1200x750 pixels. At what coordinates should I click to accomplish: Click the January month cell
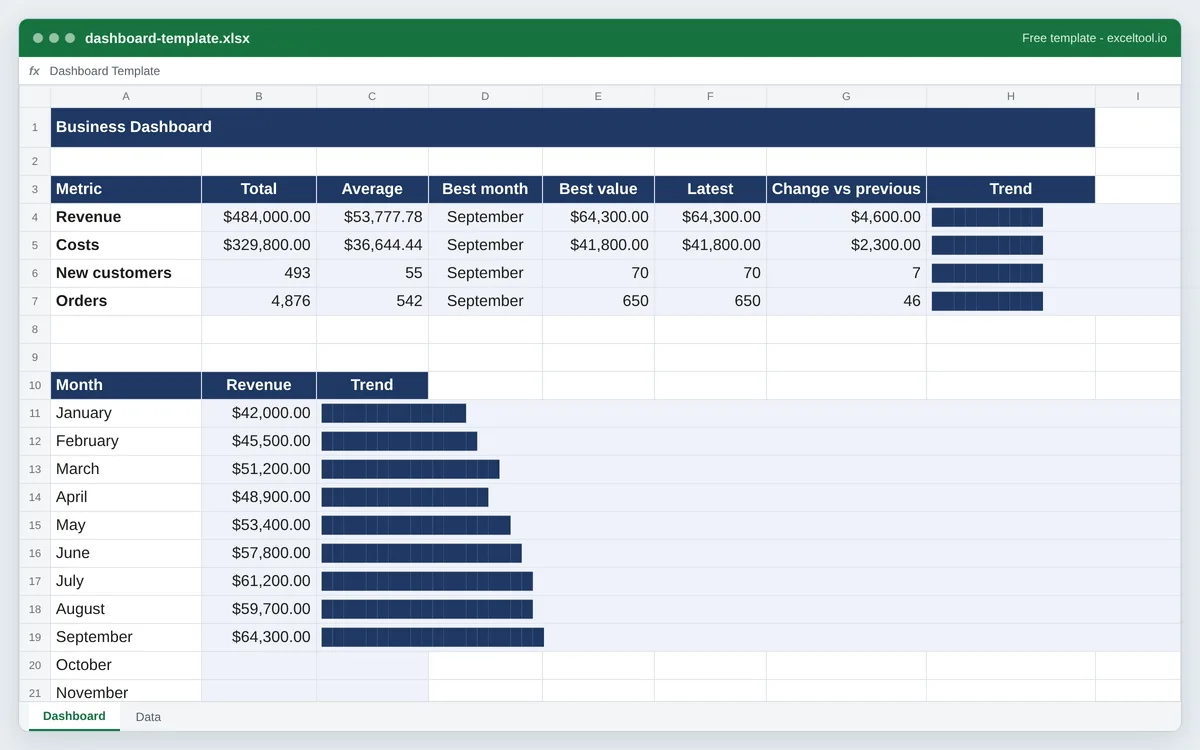click(x=126, y=413)
